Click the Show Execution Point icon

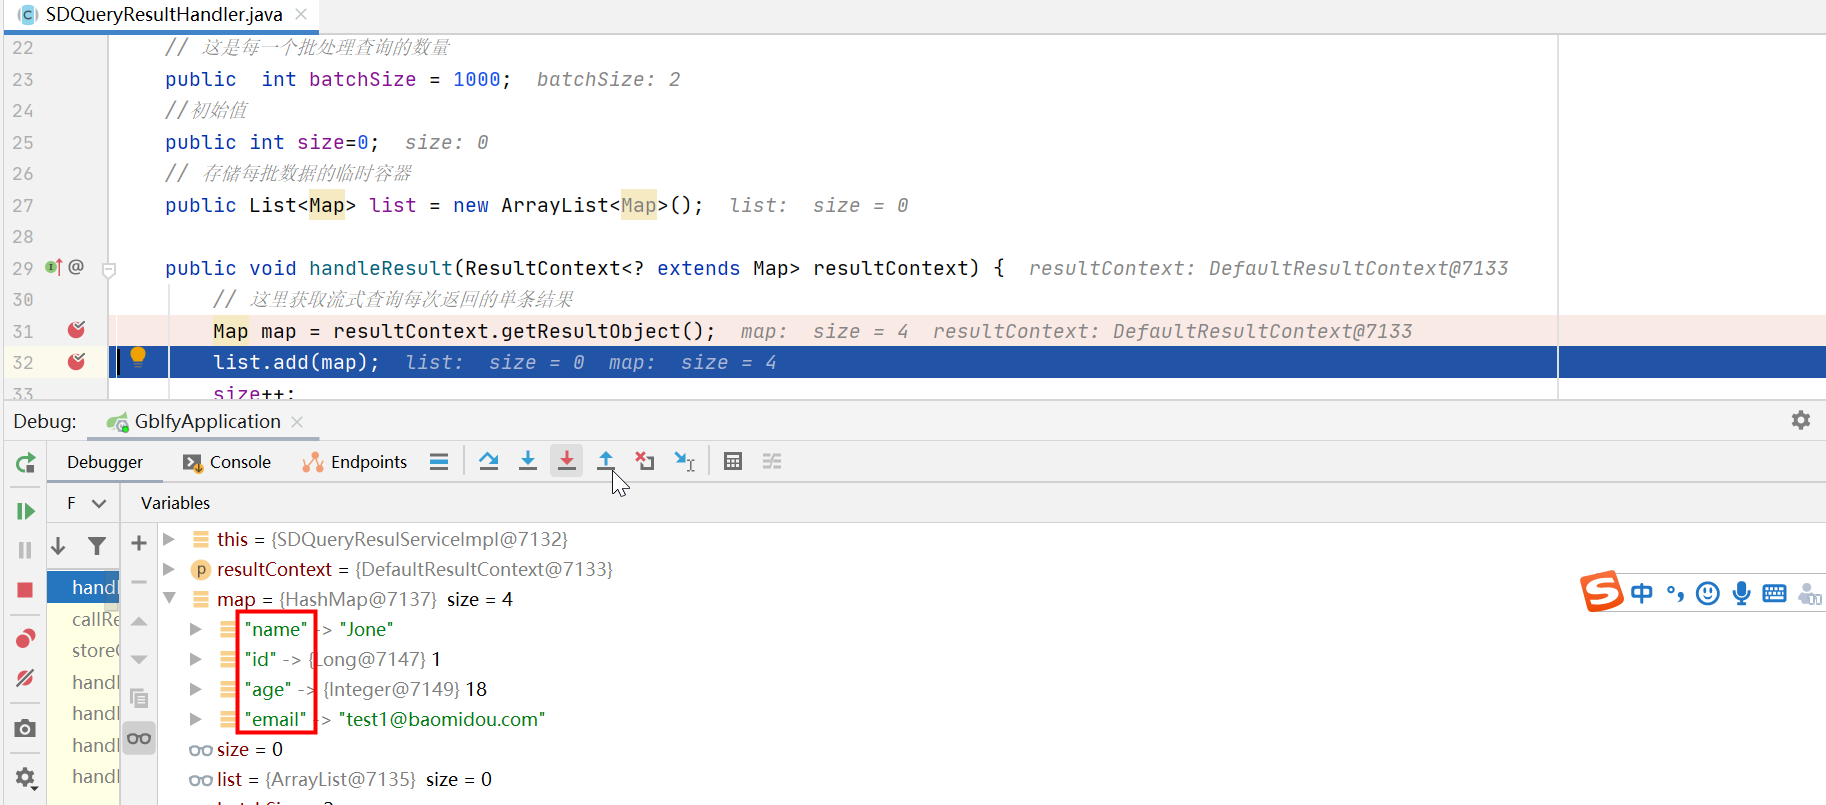(439, 461)
